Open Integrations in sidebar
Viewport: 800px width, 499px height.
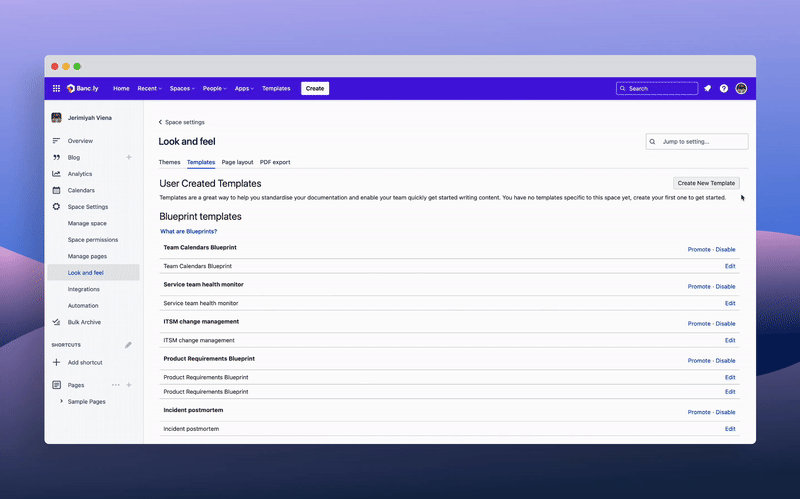coord(84,289)
